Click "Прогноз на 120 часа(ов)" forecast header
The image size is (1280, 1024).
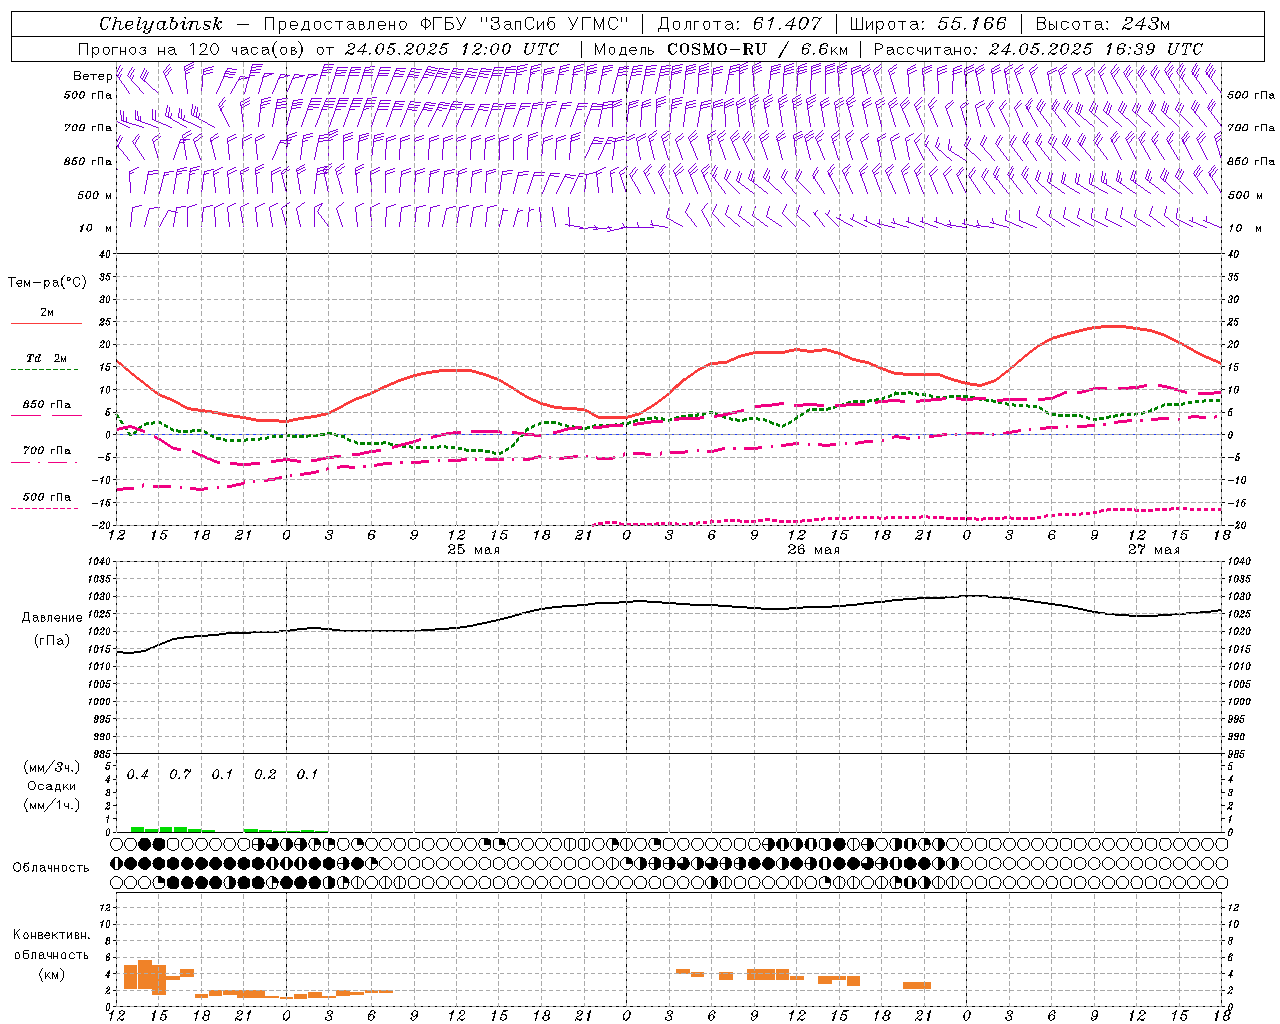tap(192, 49)
